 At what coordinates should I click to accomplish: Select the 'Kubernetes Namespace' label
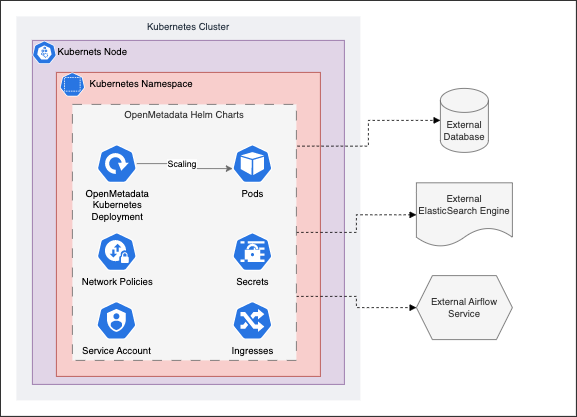coord(141,84)
